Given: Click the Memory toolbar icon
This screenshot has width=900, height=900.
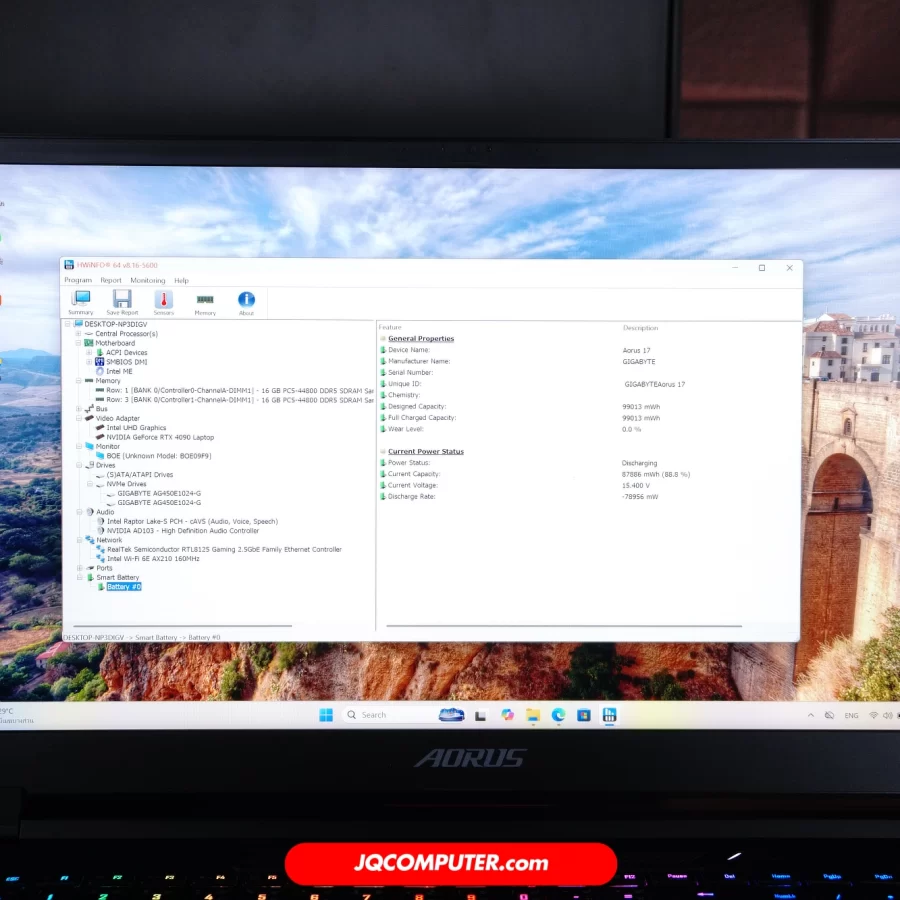Looking at the screenshot, I should pyautogui.click(x=205, y=301).
